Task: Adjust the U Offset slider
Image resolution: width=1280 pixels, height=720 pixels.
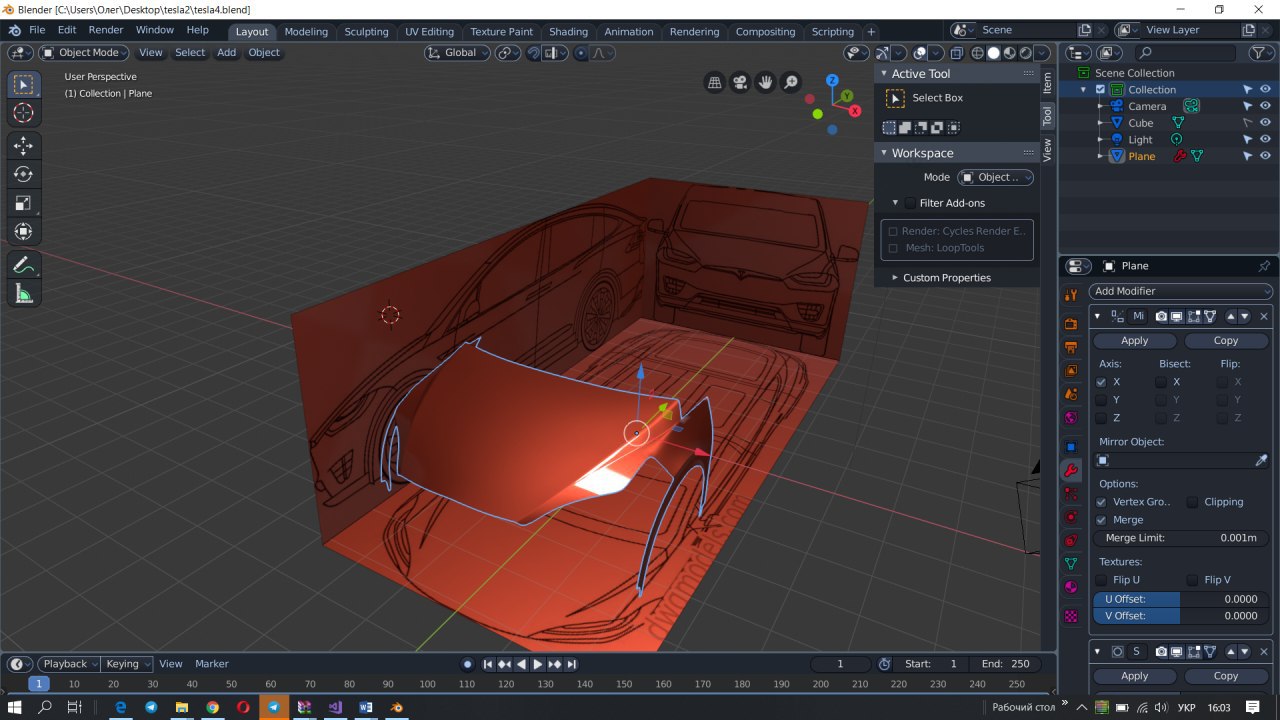Action: (x=1180, y=599)
